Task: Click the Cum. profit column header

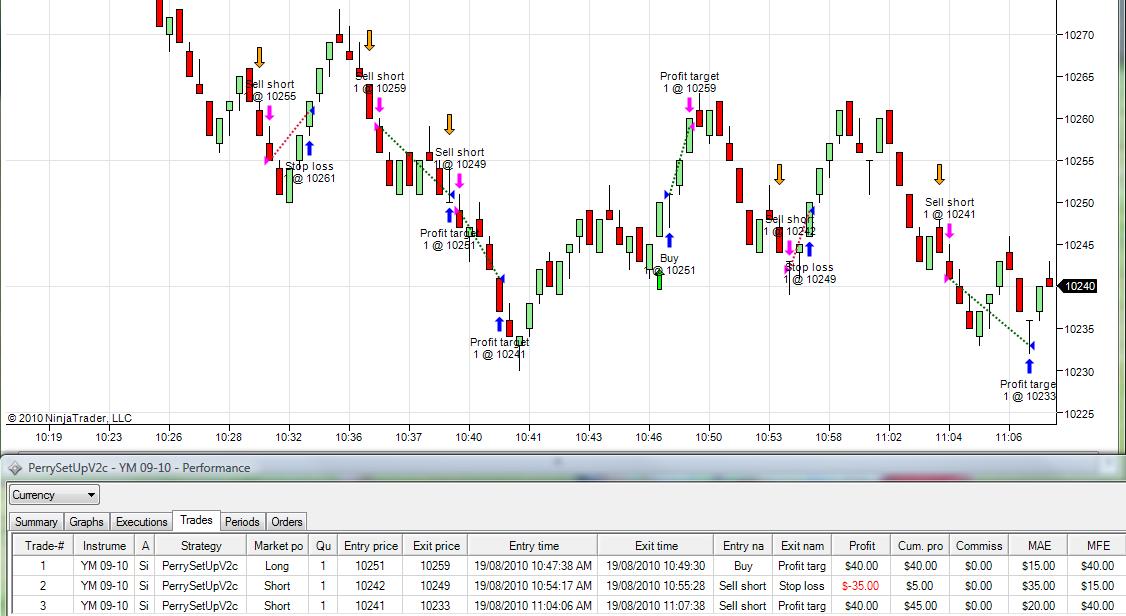Action: (x=920, y=546)
